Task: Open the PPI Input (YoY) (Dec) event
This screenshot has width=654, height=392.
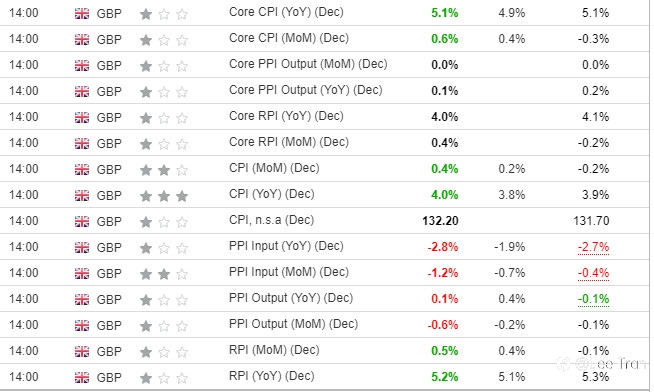Action: (286, 246)
